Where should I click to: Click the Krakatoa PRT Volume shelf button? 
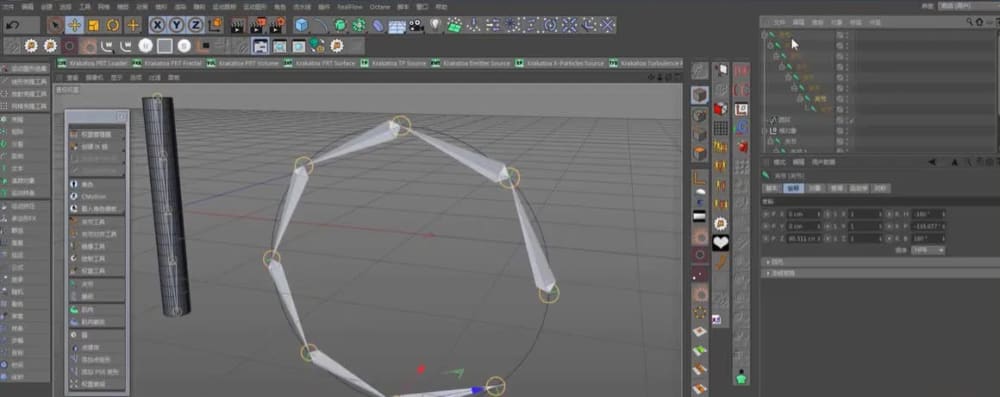[x=243, y=63]
